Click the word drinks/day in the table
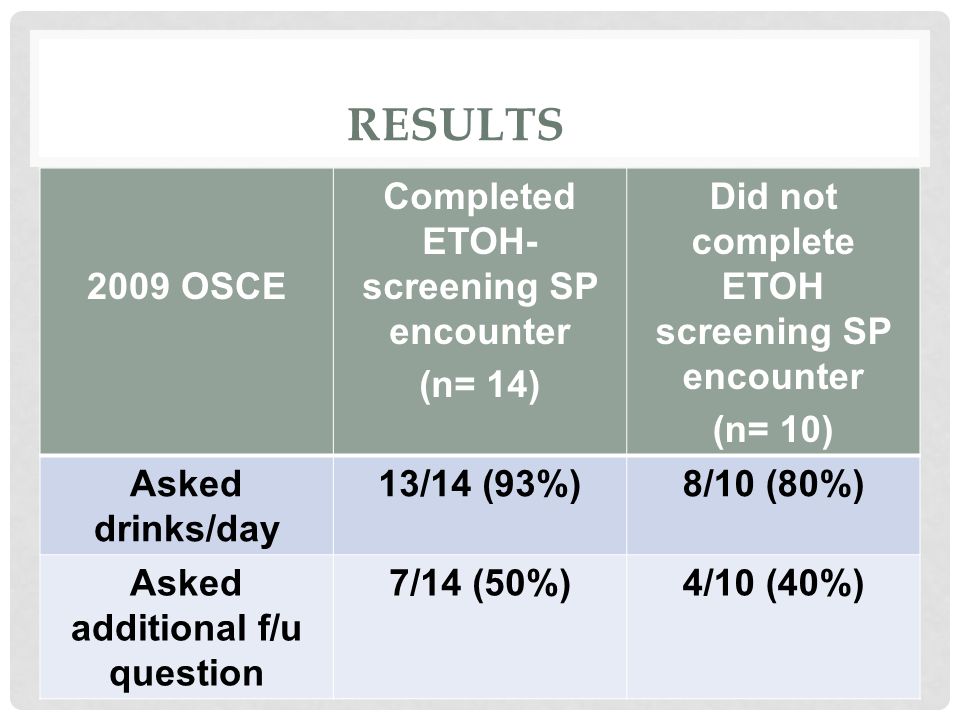The image size is (960, 720). pos(187,529)
